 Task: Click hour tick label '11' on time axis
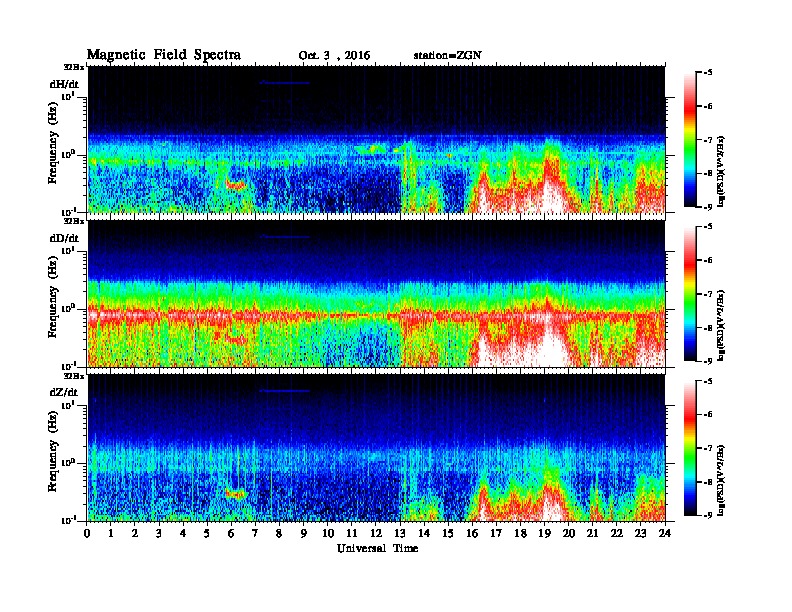tap(352, 533)
